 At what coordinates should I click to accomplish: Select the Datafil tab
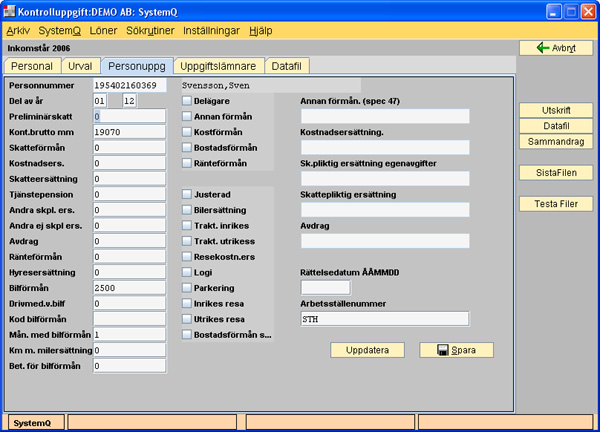tap(291, 66)
